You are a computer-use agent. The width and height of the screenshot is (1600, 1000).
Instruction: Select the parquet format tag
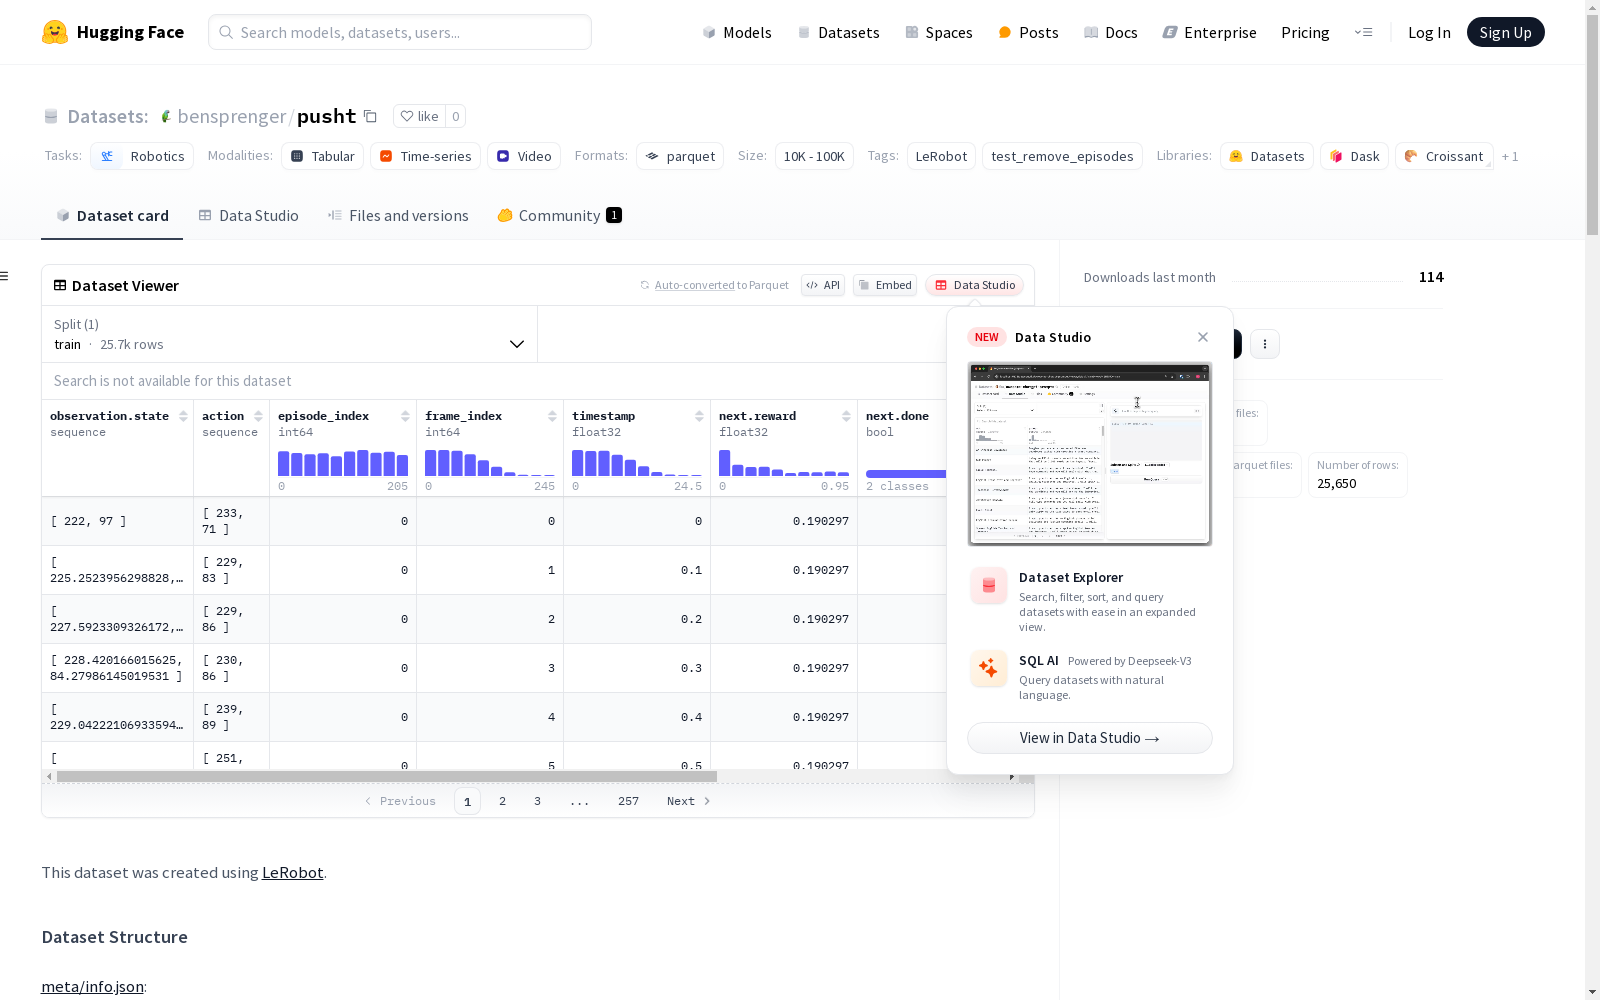(x=680, y=156)
